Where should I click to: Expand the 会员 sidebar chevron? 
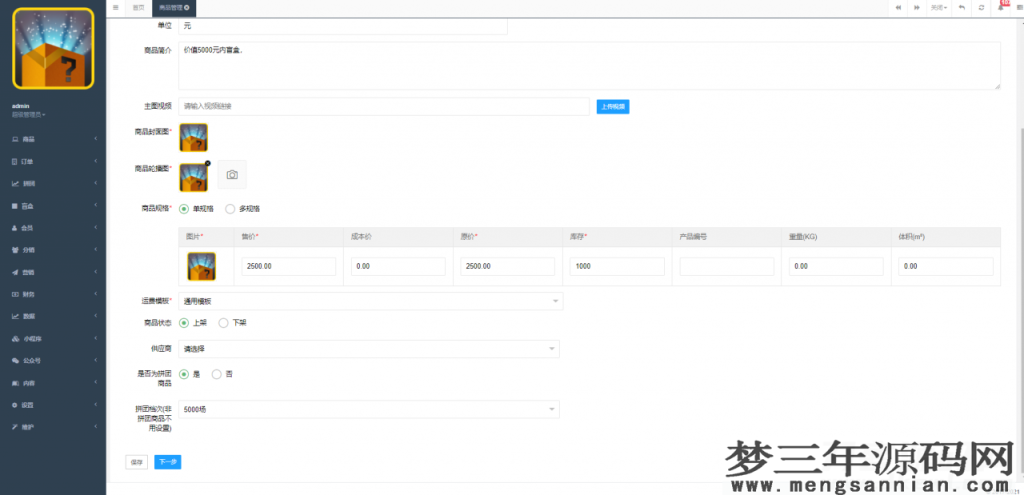tap(95, 228)
